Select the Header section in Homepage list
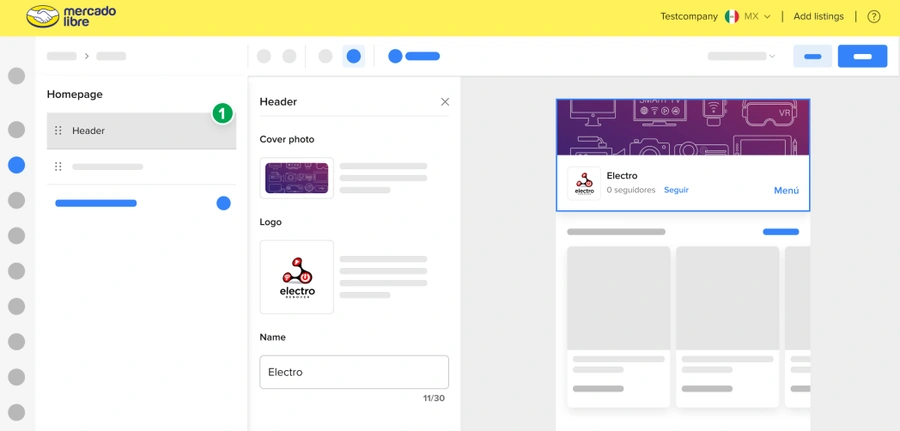Image resolution: width=900 pixels, height=431 pixels. tap(141, 131)
